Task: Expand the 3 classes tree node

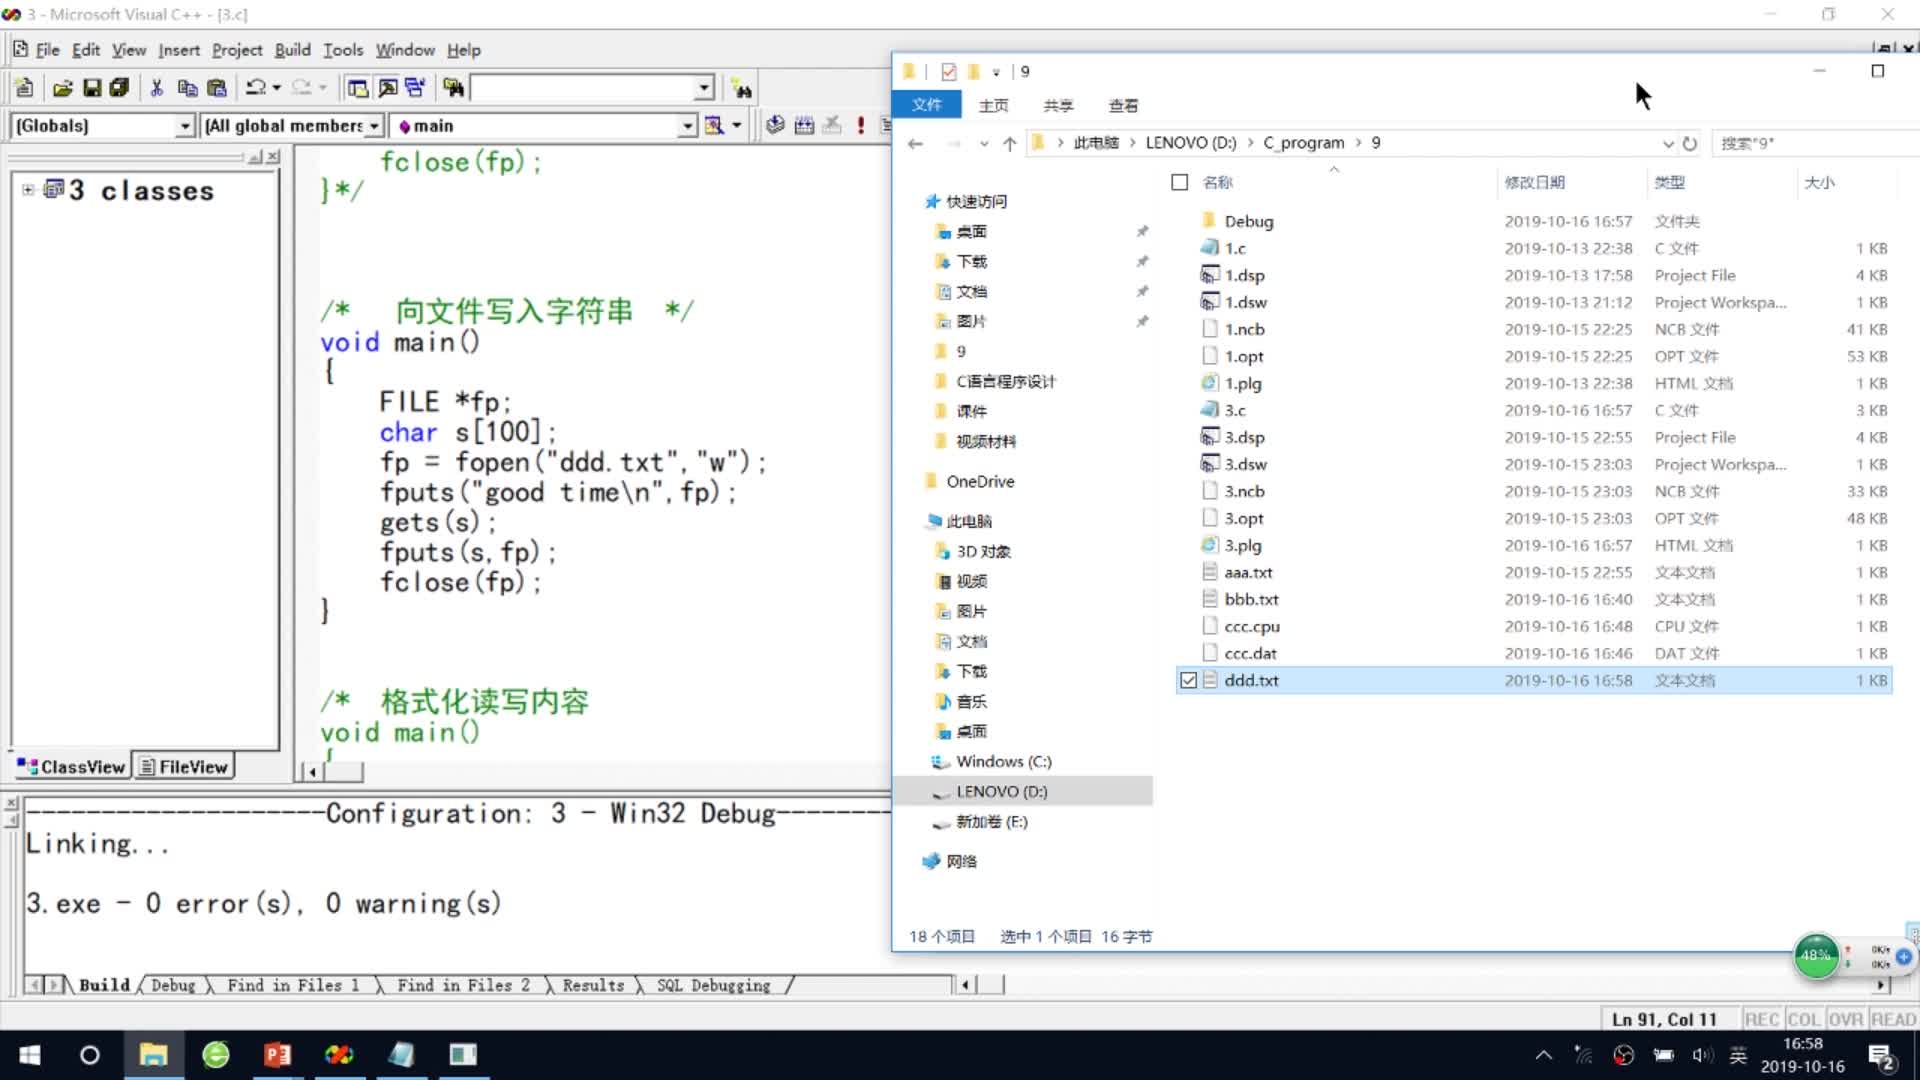Action: (x=28, y=190)
